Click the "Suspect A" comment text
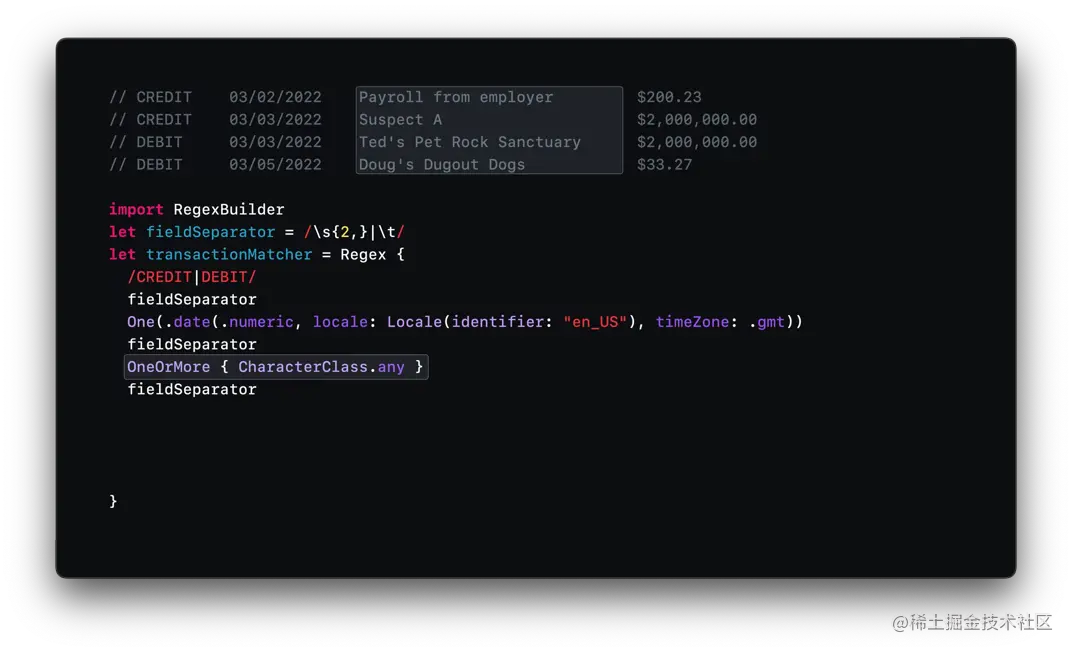 point(401,120)
